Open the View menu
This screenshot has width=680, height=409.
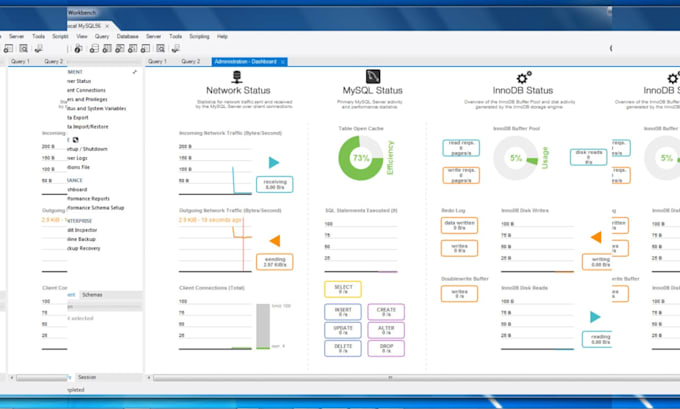coord(82,36)
